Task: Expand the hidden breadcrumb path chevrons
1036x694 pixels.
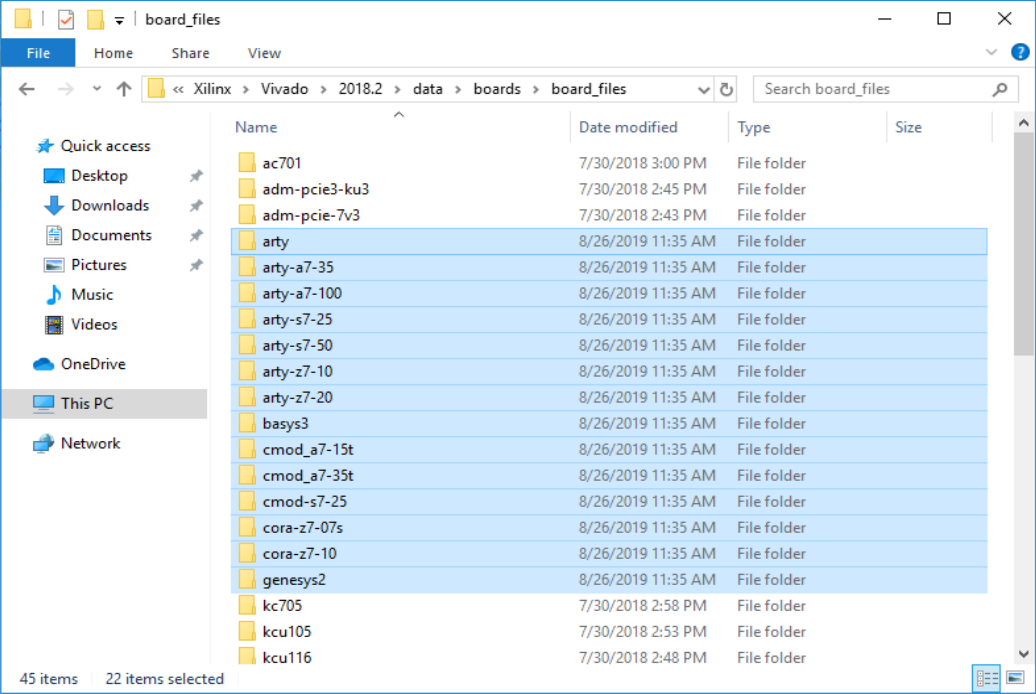Action: (x=178, y=89)
